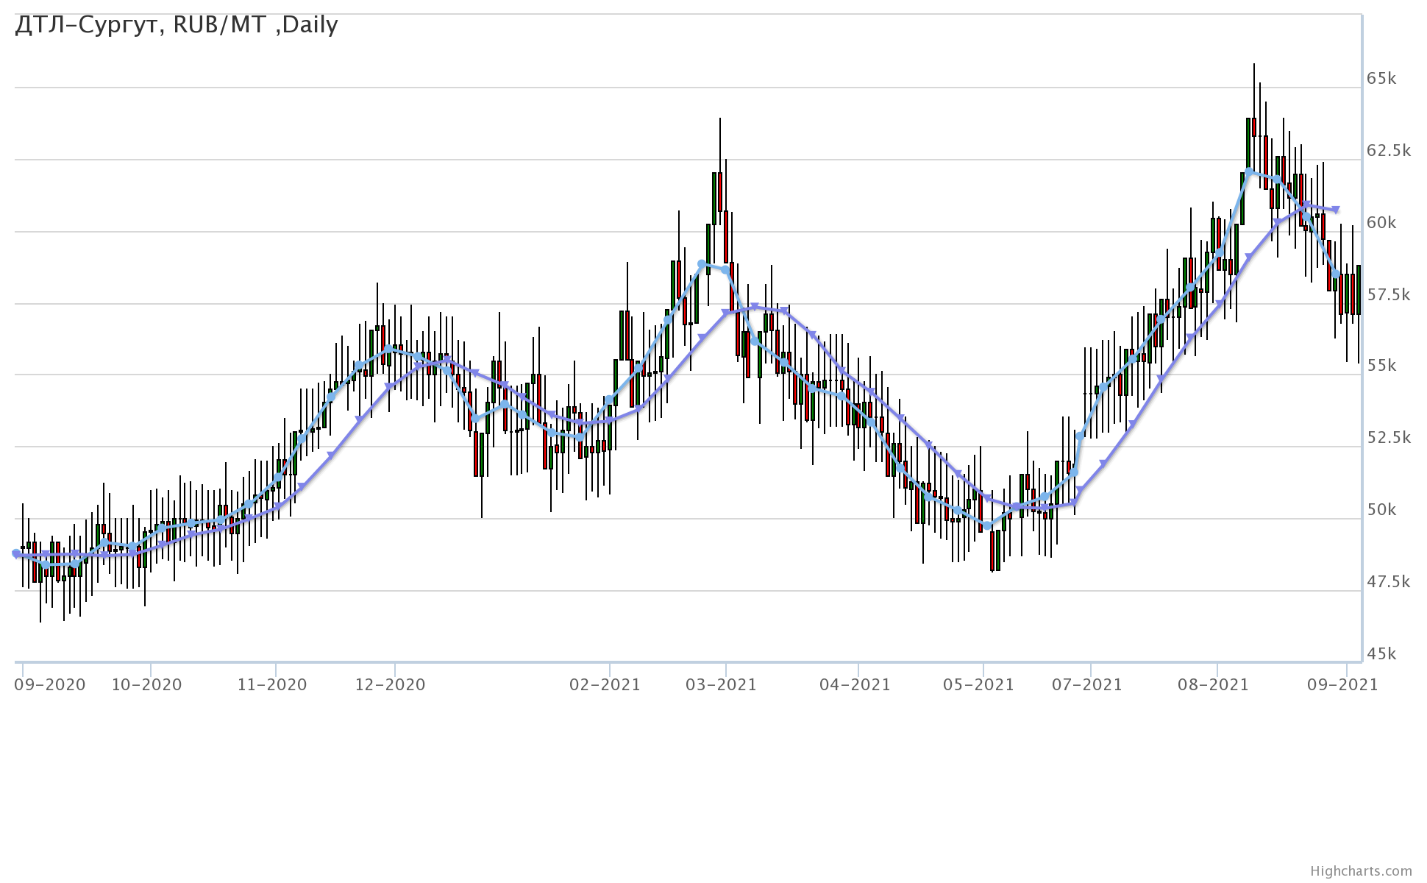The width and height of the screenshot is (1427, 883).
Task: Click light blue line's peak marker before 03-2021
Action: [702, 264]
